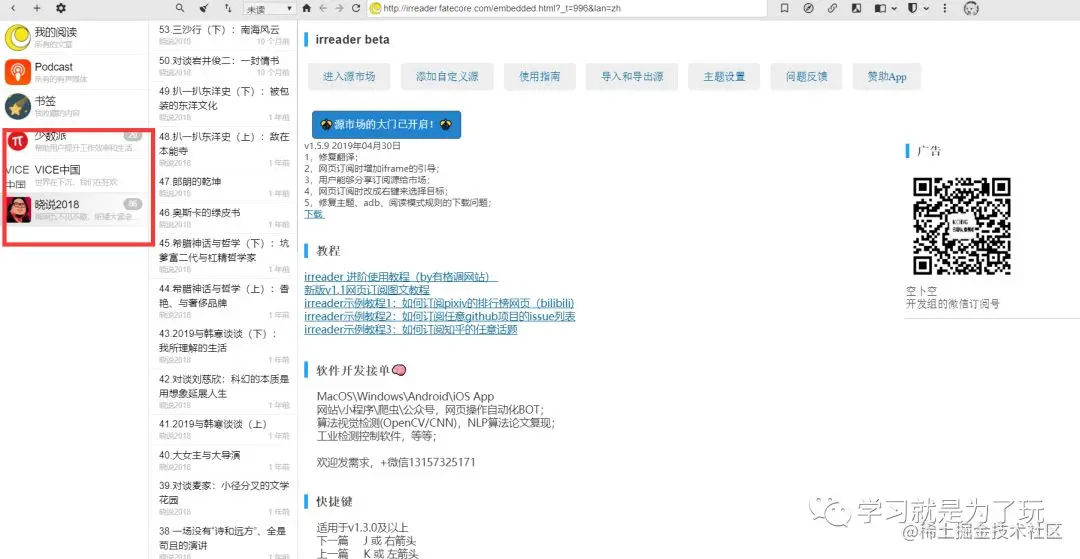Viewport: 1080px width, 559px height.
Task: Click the blue 源市场的大门已开启 button
Action: coord(386,125)
